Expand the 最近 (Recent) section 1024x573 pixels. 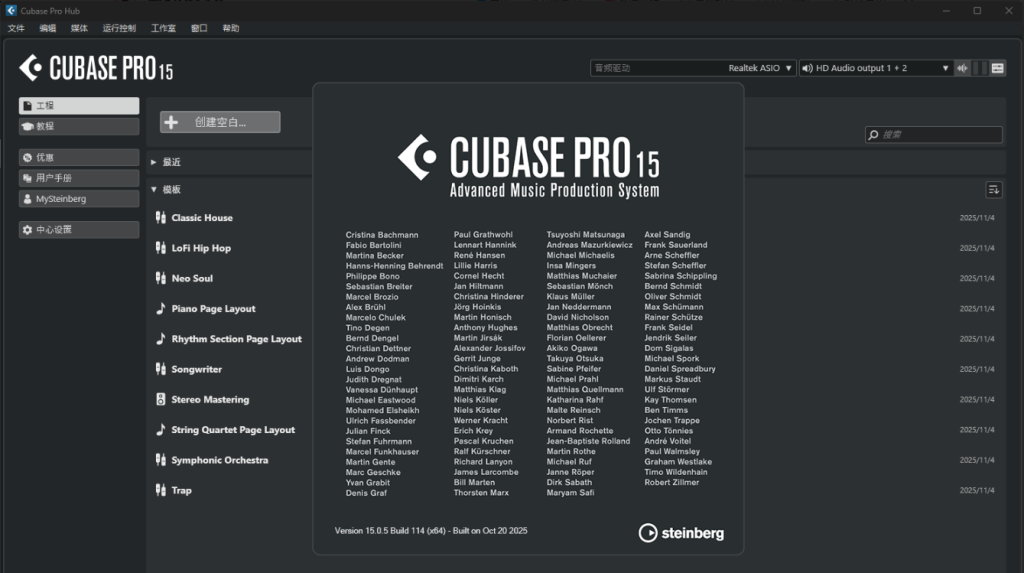click(154, 162)
